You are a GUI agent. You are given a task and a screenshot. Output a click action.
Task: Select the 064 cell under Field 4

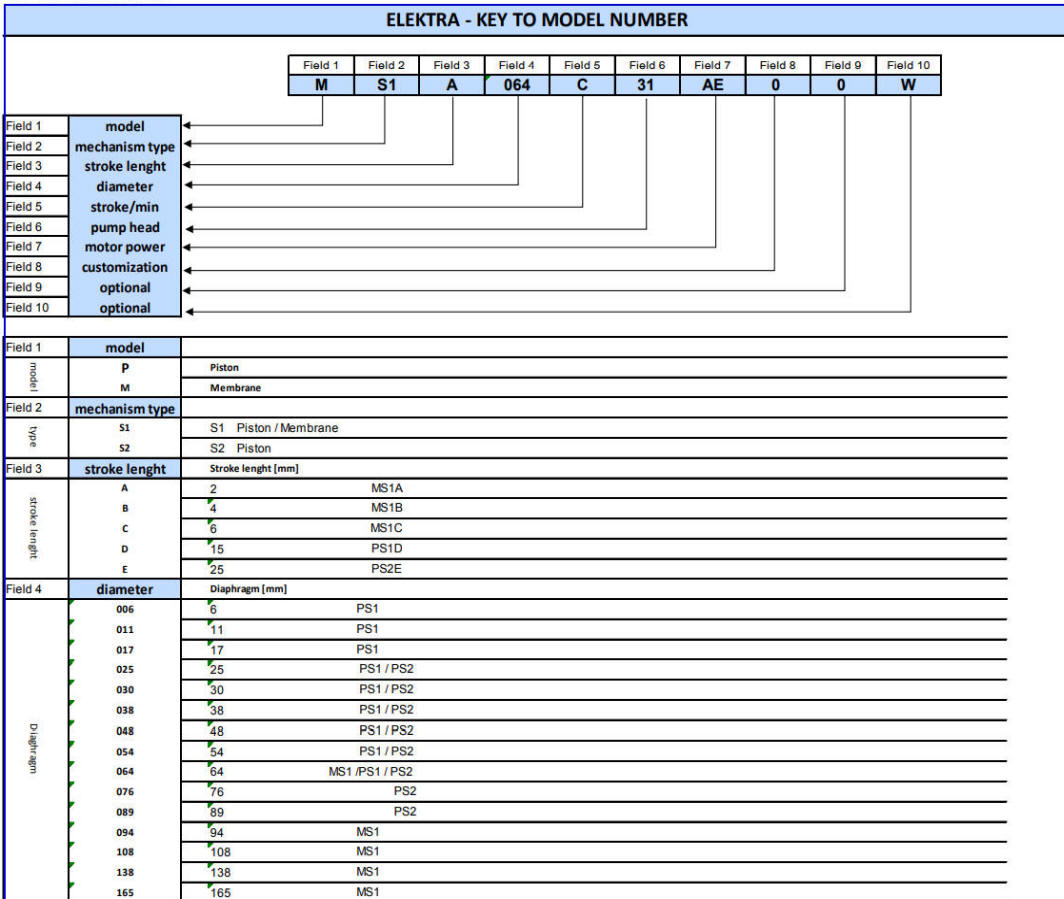(516, 85)
